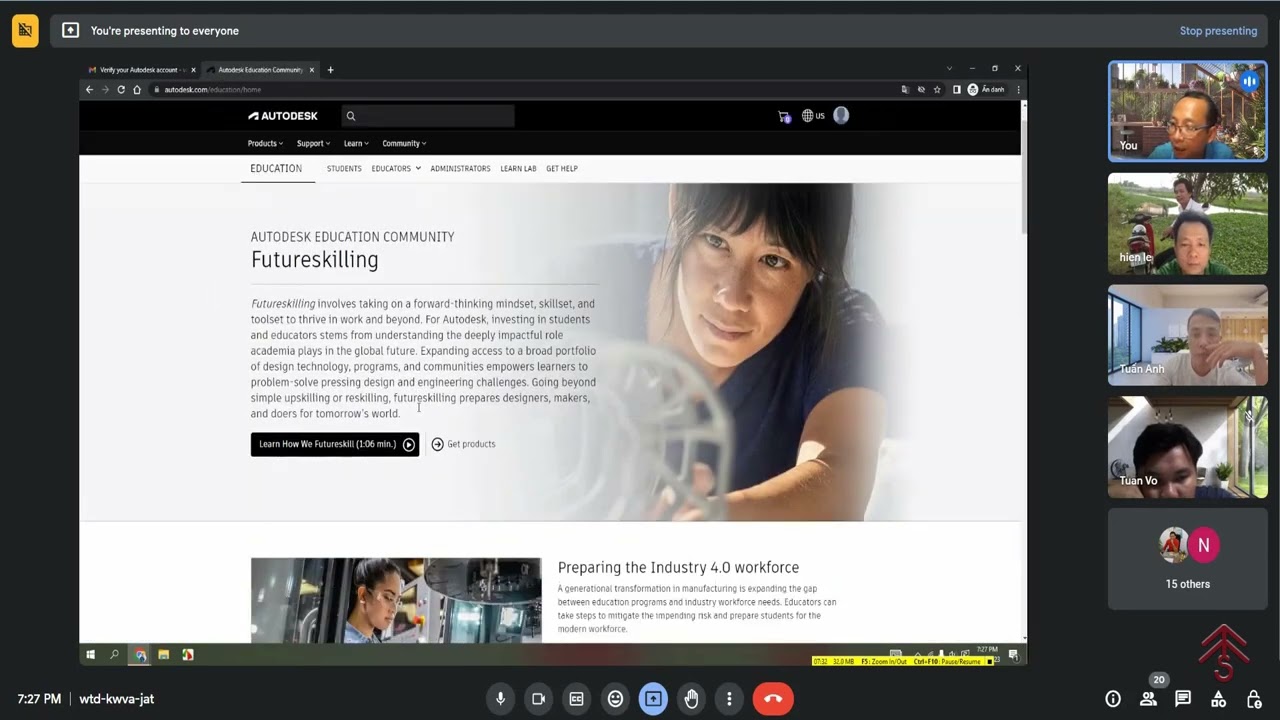Select the Tuan Vo video tile
The width and height of the screenshot is (1280, 720).
click(x=1187, y=447)
